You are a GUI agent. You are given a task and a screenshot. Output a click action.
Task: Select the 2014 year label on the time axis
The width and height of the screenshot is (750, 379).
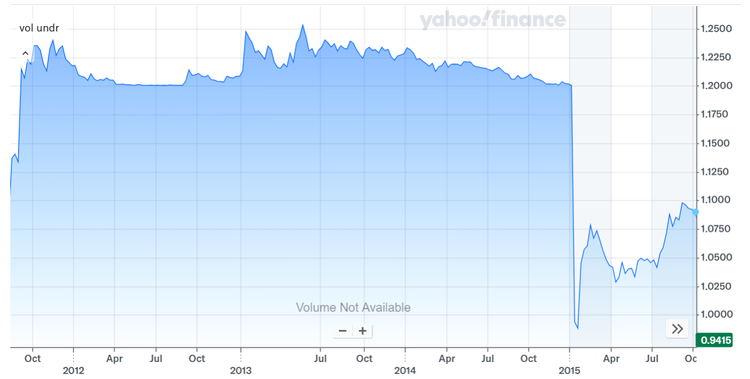pos(405,370)
